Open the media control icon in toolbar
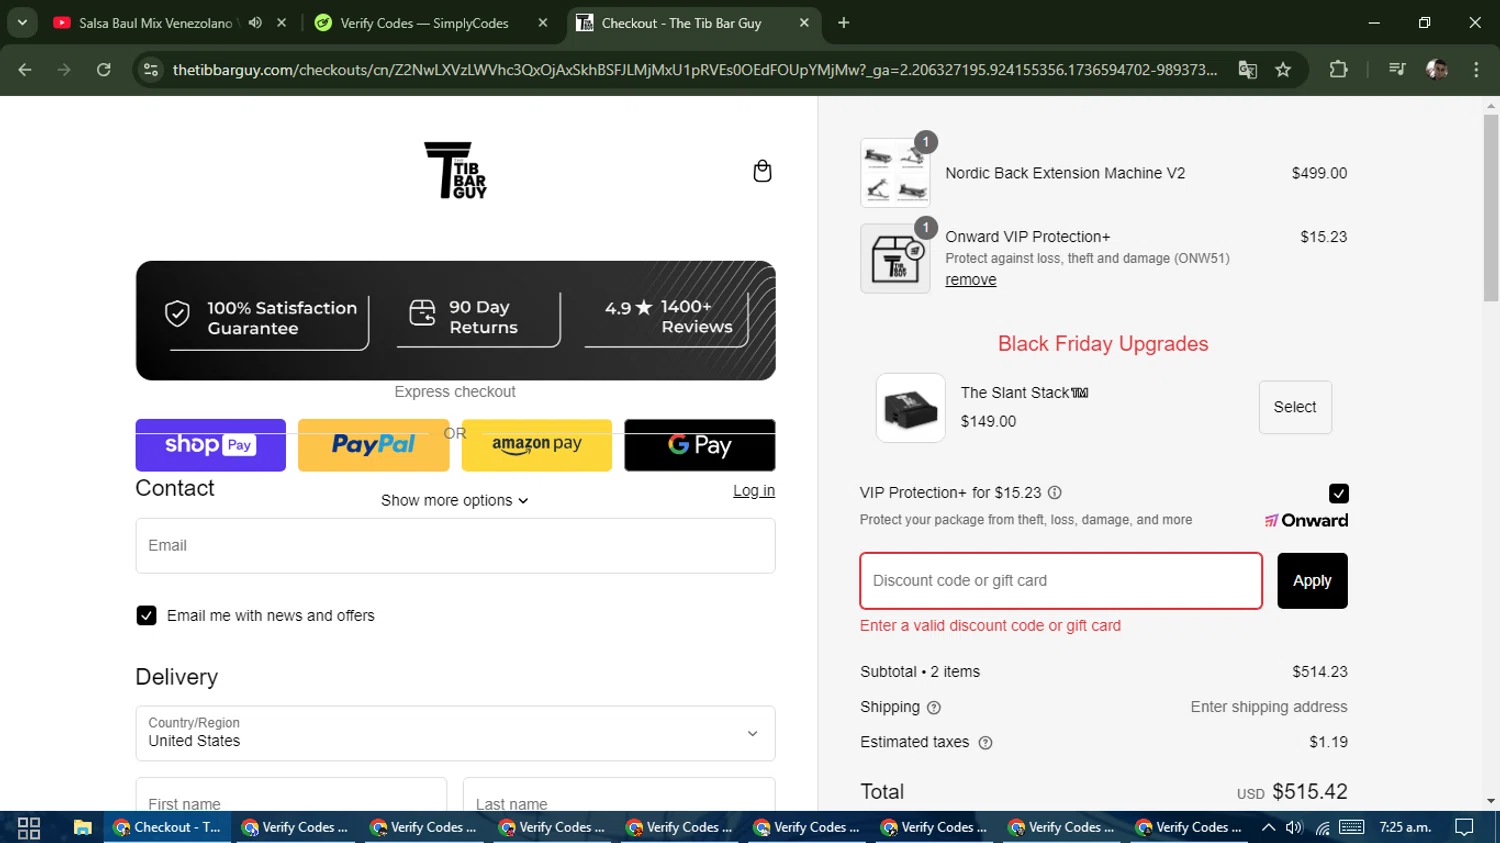 [1397, 70]
